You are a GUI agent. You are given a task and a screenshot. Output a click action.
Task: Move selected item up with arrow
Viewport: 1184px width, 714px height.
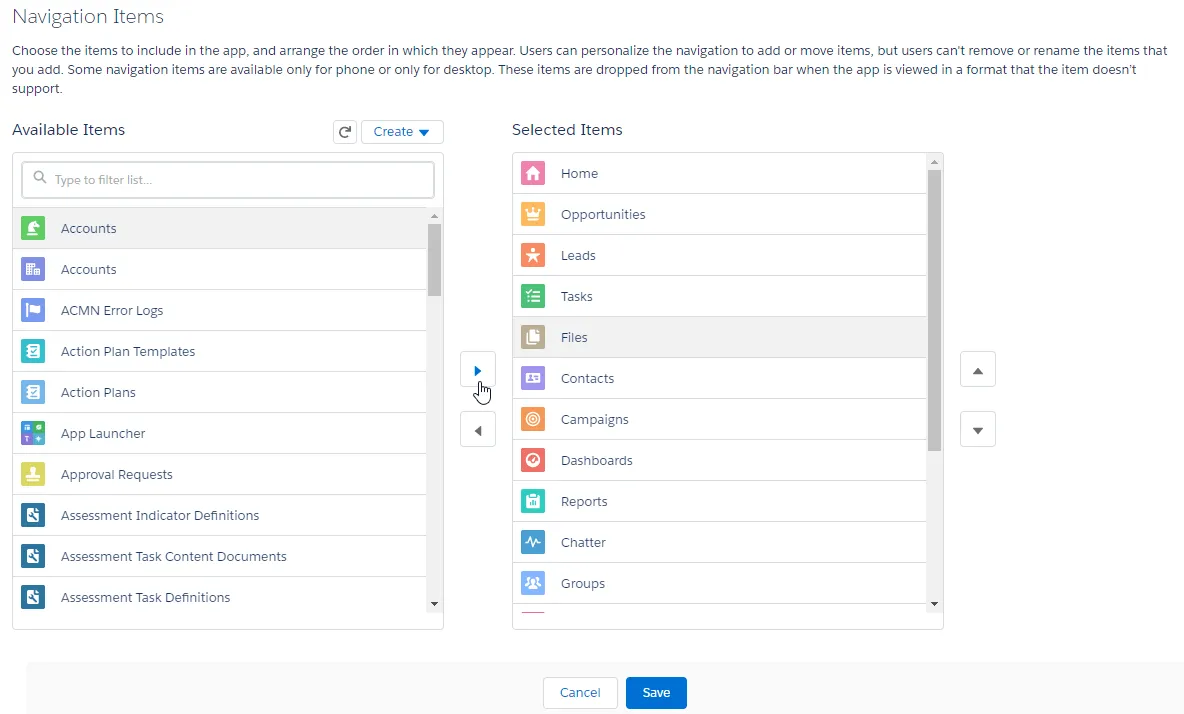click(977, 370)
